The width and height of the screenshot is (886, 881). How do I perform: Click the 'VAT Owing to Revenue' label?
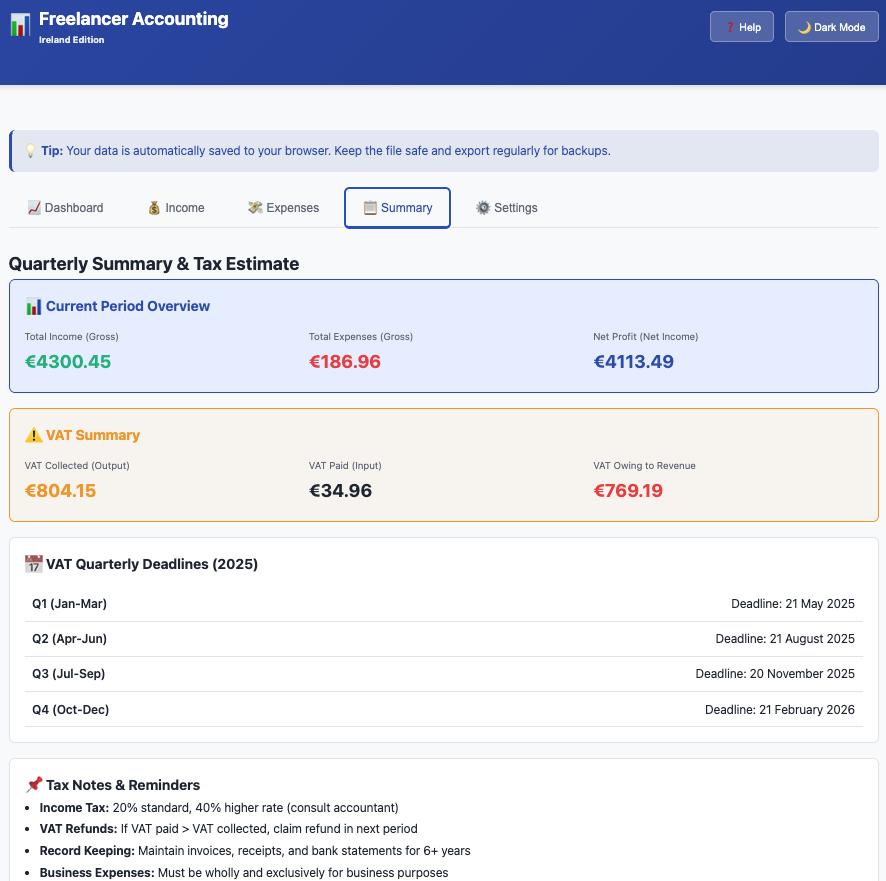pos(644,466)
